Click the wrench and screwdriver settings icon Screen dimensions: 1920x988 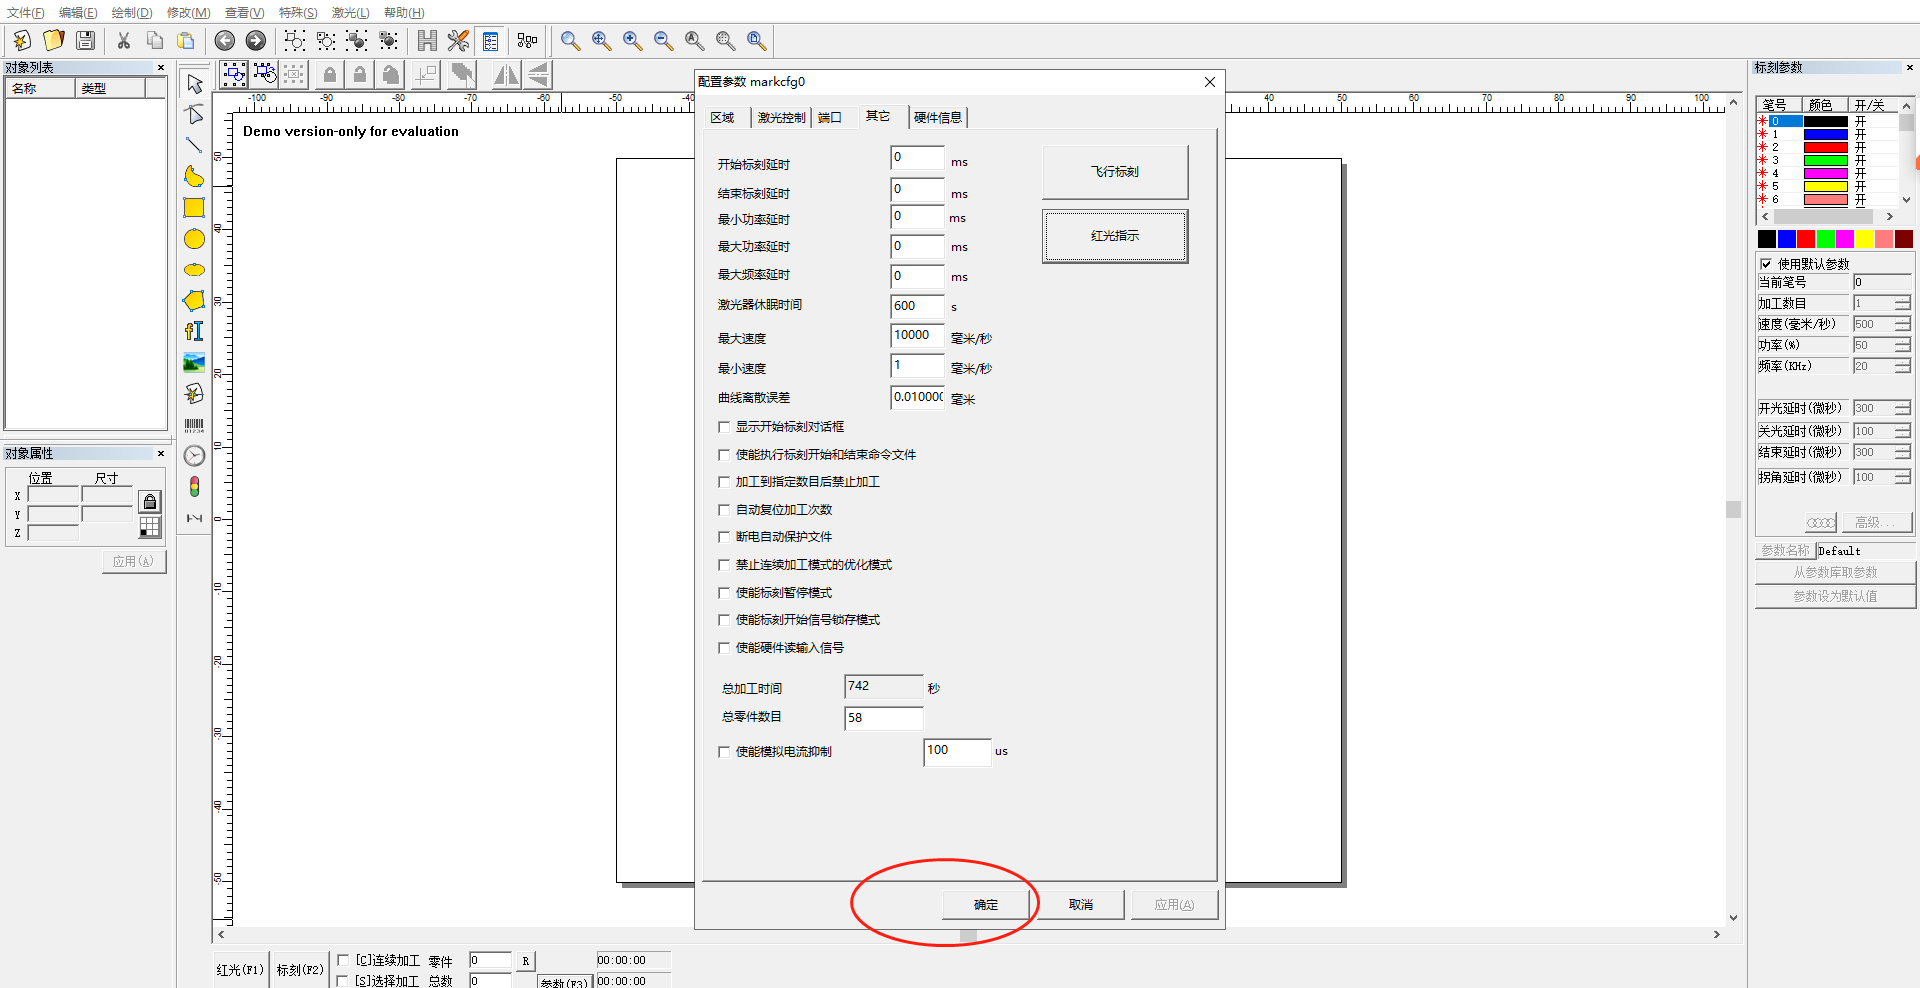click(458, 40)
